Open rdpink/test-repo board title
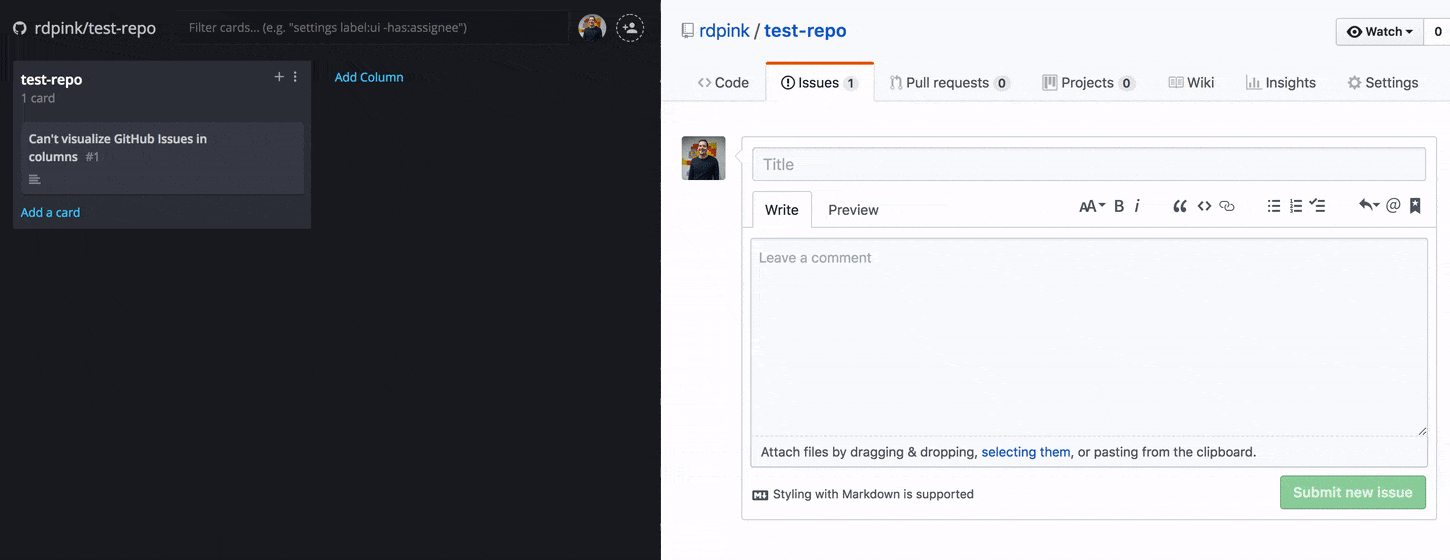Image resolution: width=1450 pixels, height=560 pixels. 95,28
